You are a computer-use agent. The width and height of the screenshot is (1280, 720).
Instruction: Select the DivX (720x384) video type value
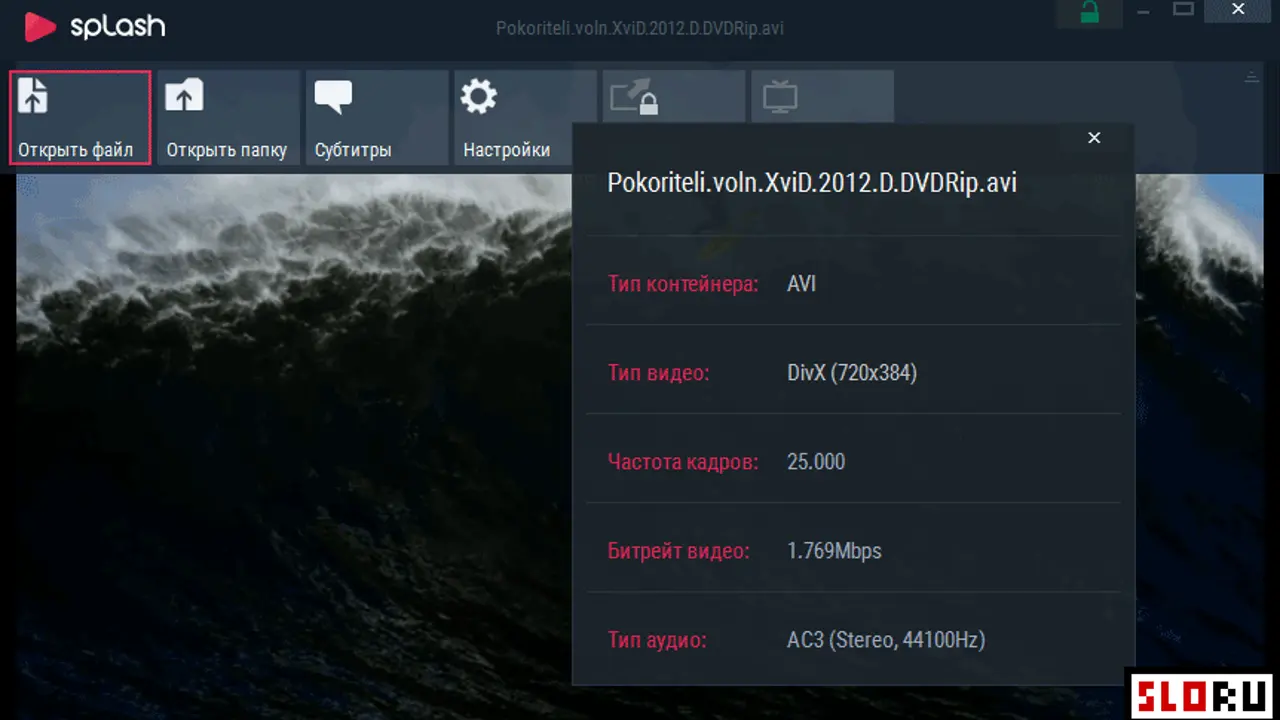852,373
